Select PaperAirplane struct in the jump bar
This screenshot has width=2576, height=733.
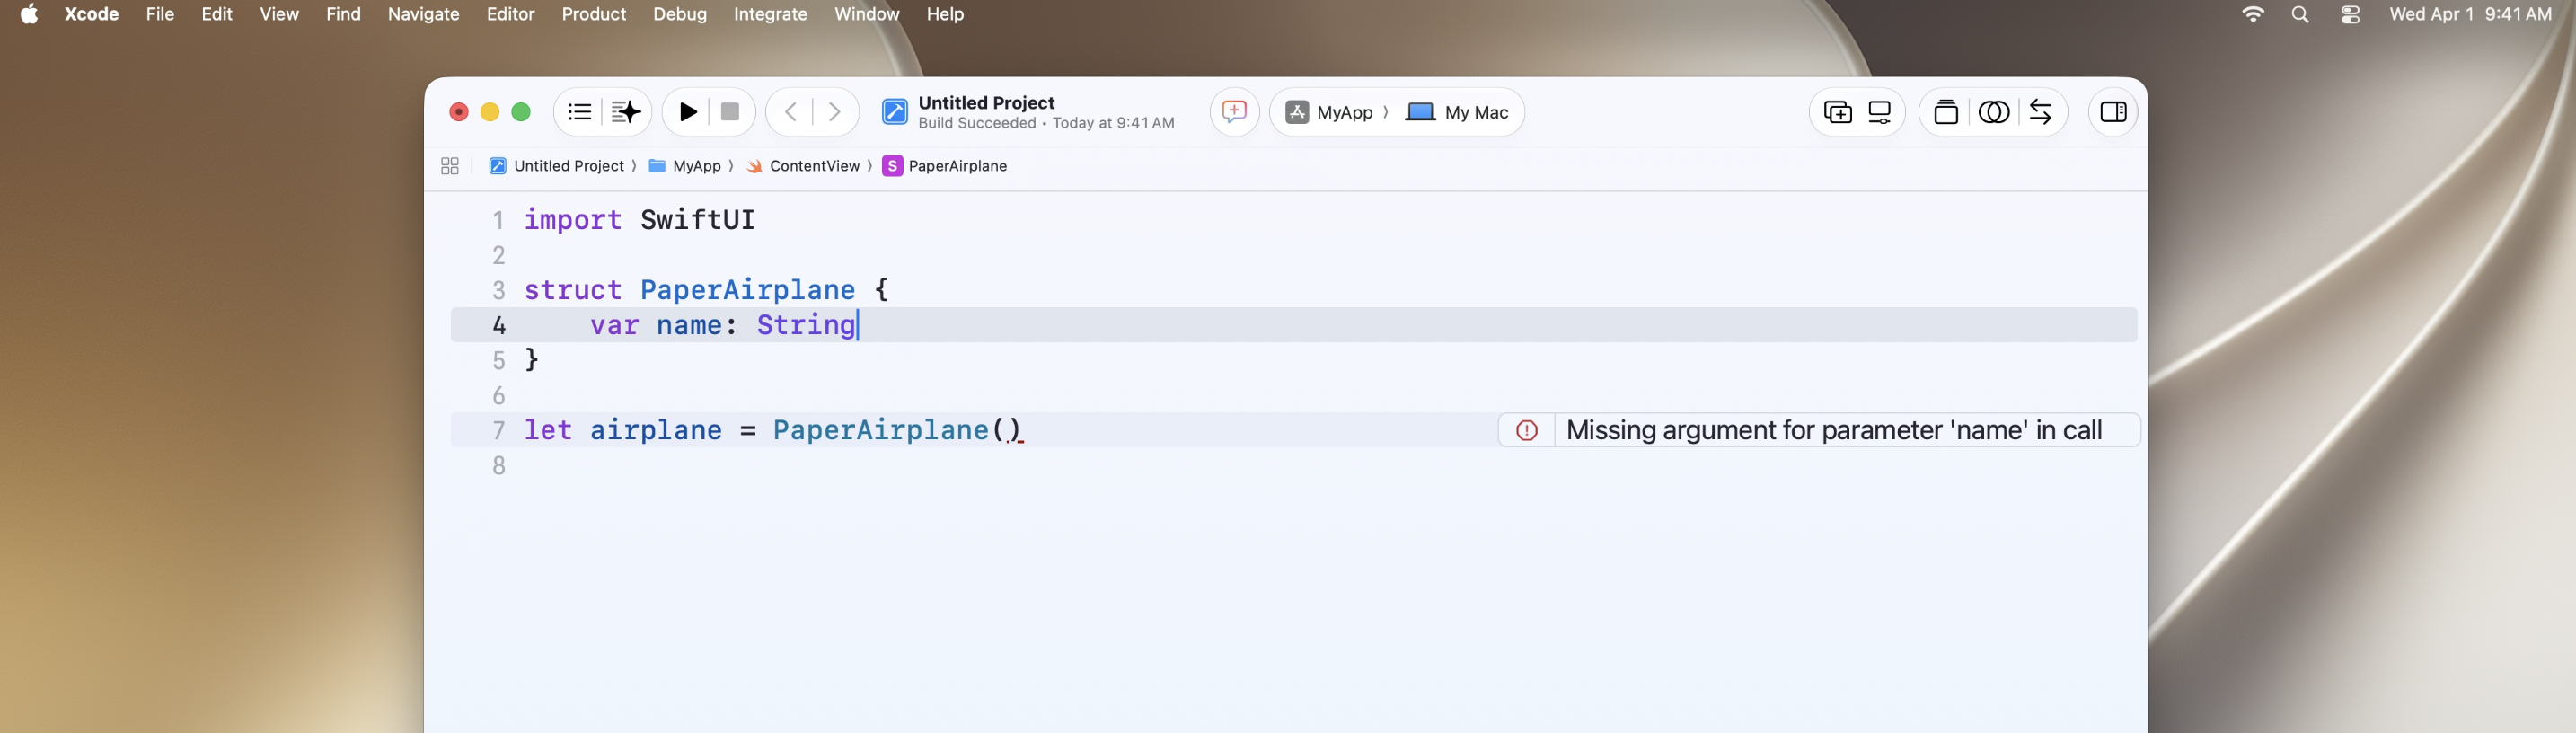pyautogui.click(x=945, y=166)
